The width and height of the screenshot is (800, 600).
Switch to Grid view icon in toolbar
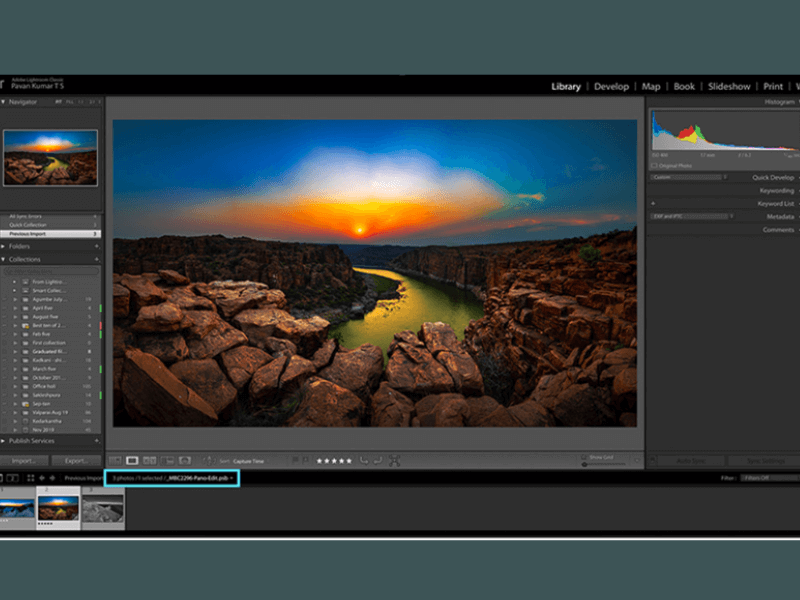(115, 460)
